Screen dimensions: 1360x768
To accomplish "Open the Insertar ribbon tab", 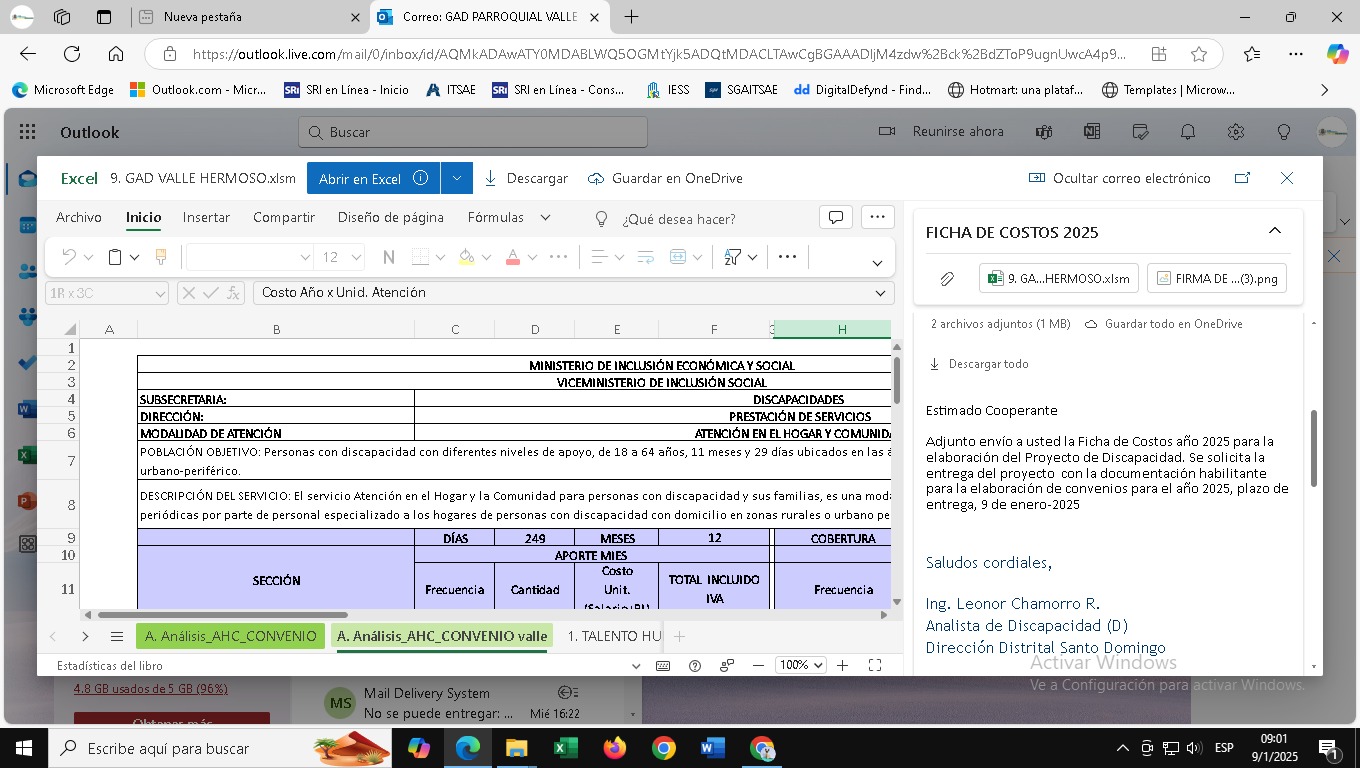I will (206, 217).
